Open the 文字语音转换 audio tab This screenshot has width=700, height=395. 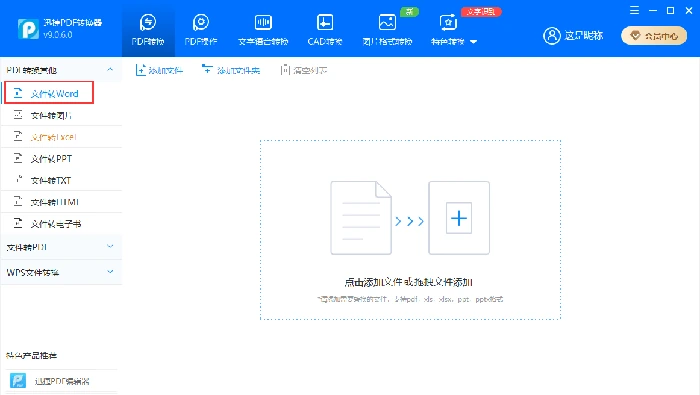click(x=263, y=29)
